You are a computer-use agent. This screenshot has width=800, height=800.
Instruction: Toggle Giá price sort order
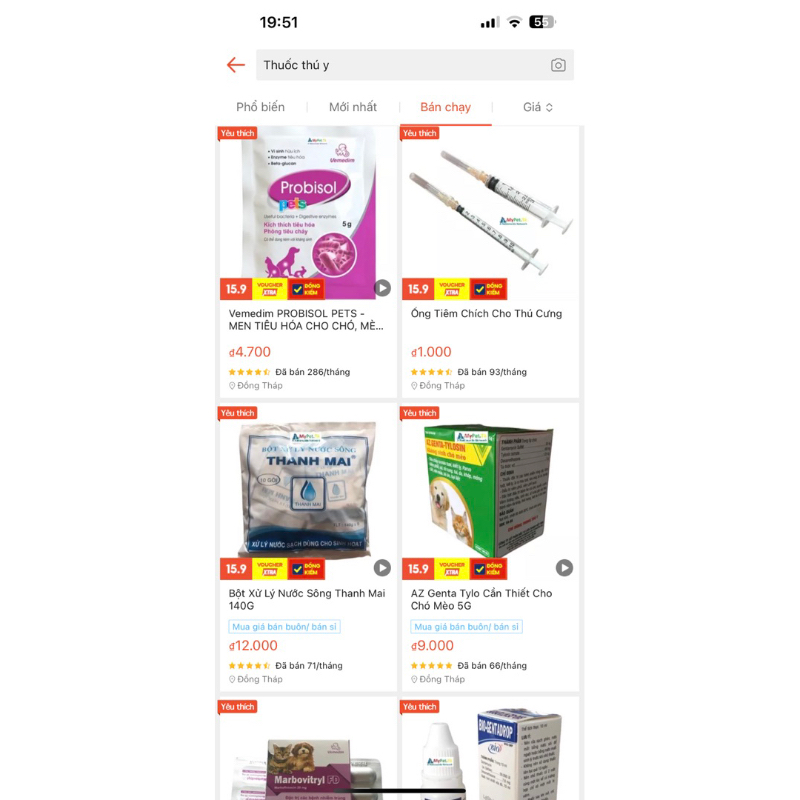coord(538,107)
